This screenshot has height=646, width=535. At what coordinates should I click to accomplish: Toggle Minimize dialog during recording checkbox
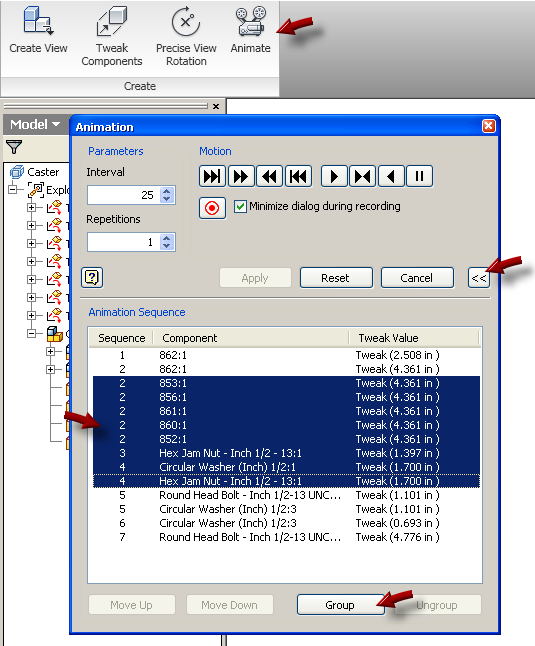click(x=240, y=206)
